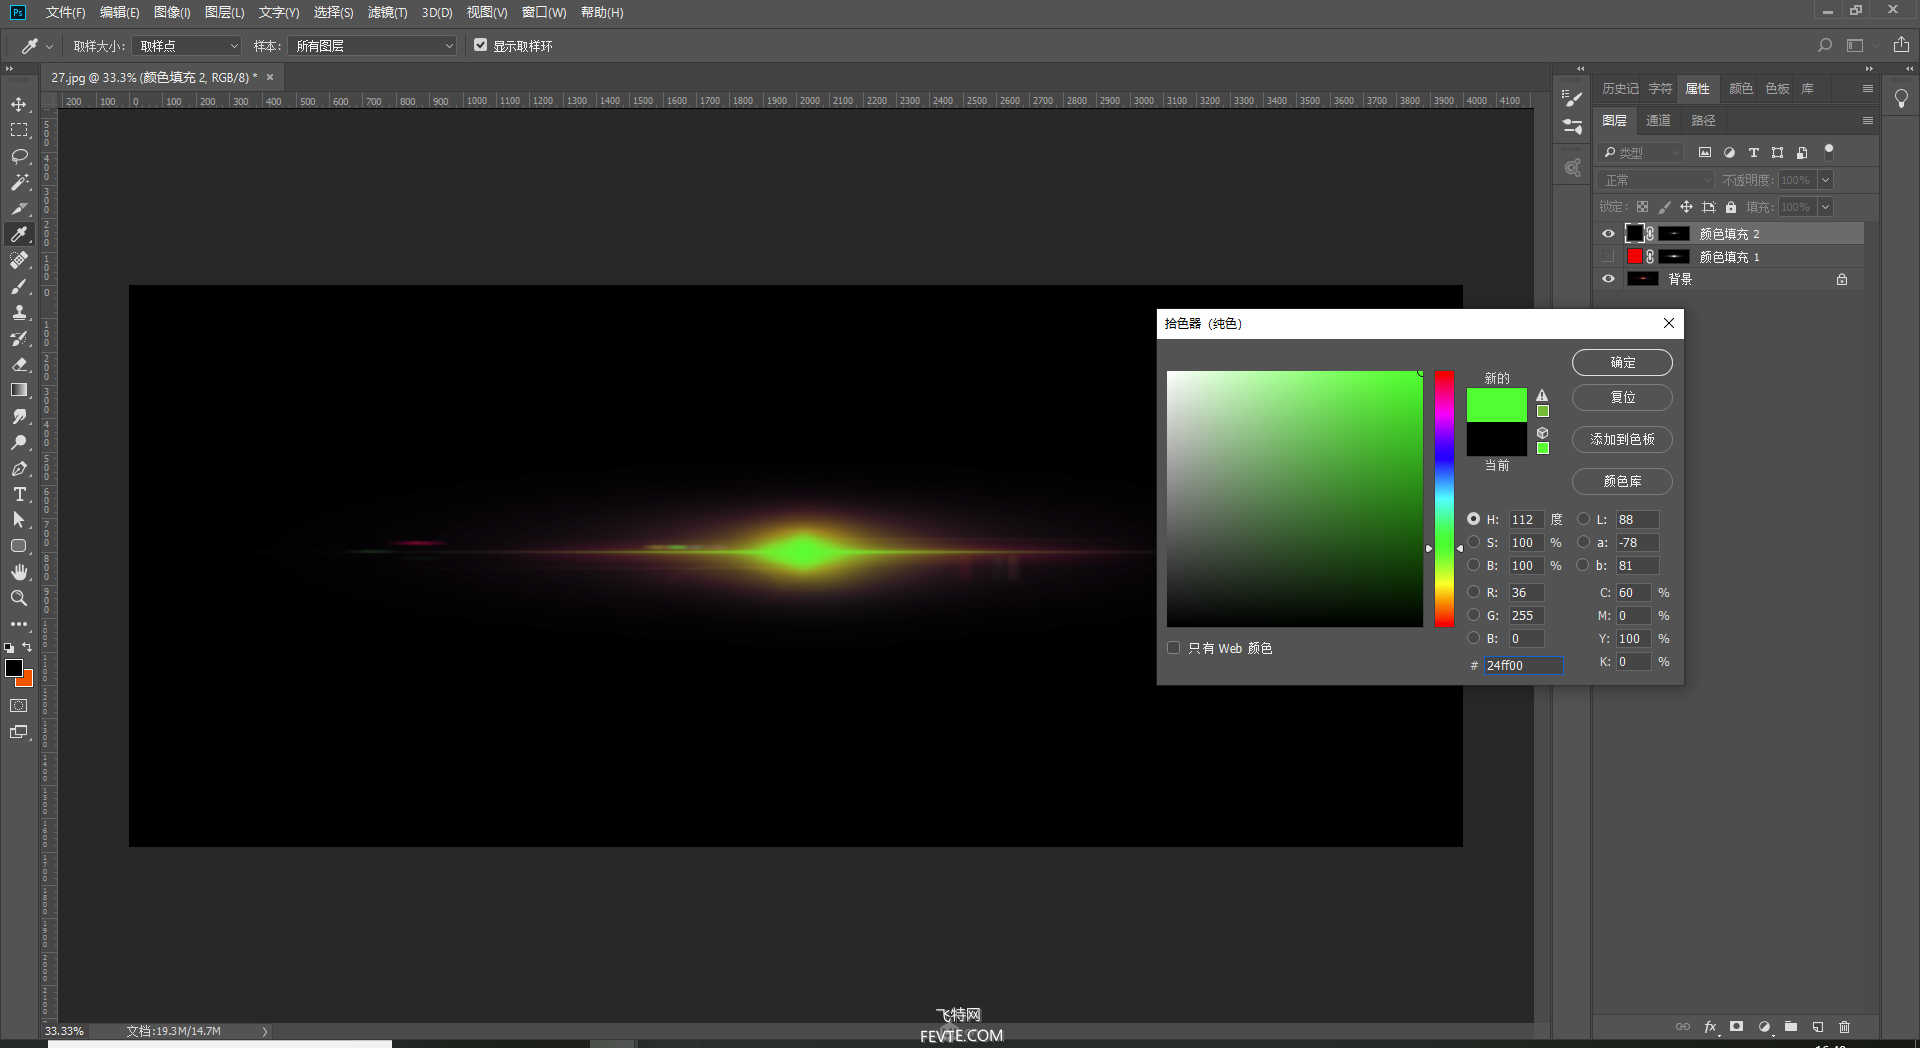This screenshot has height=1048, width=1920.
Task: Create a new group folder icon
Action: tap(1791, 1027)
